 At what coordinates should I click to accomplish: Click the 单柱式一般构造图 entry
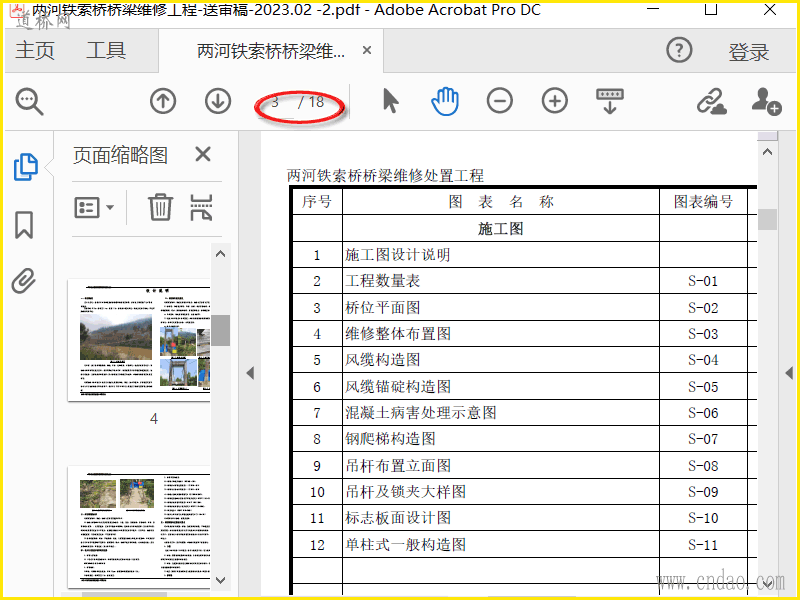coord(406,544)
